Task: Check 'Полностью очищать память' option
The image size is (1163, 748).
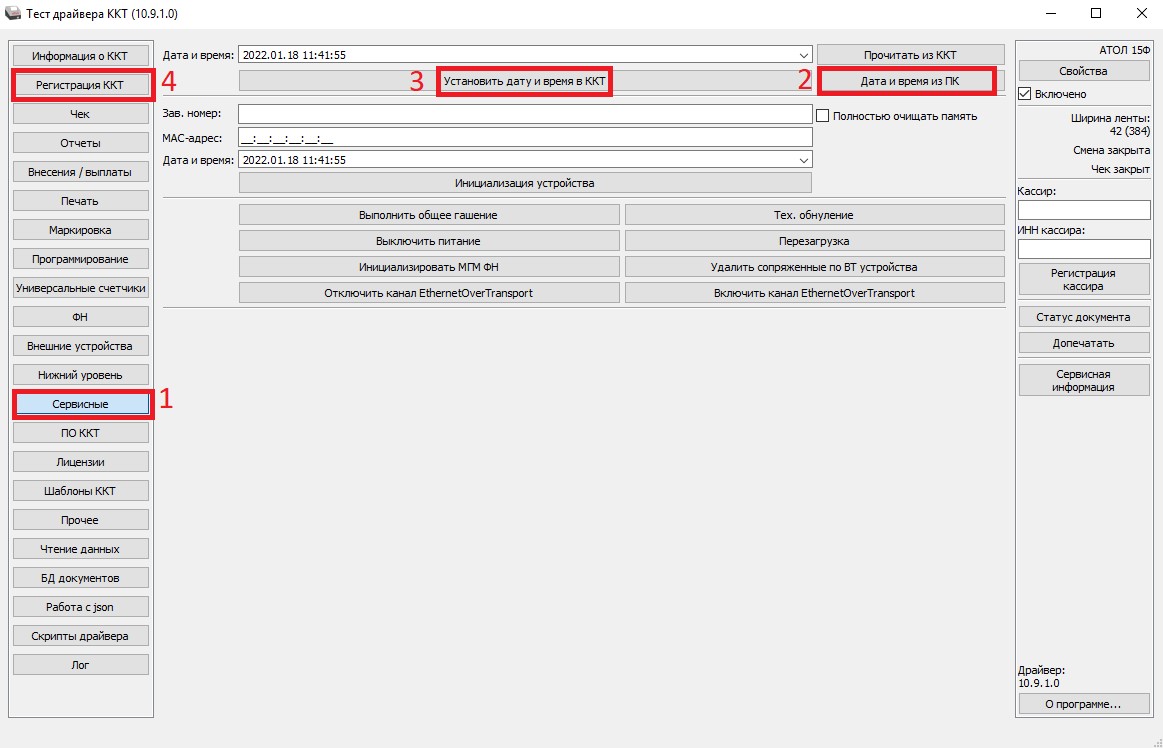Action: click(823, 116)
